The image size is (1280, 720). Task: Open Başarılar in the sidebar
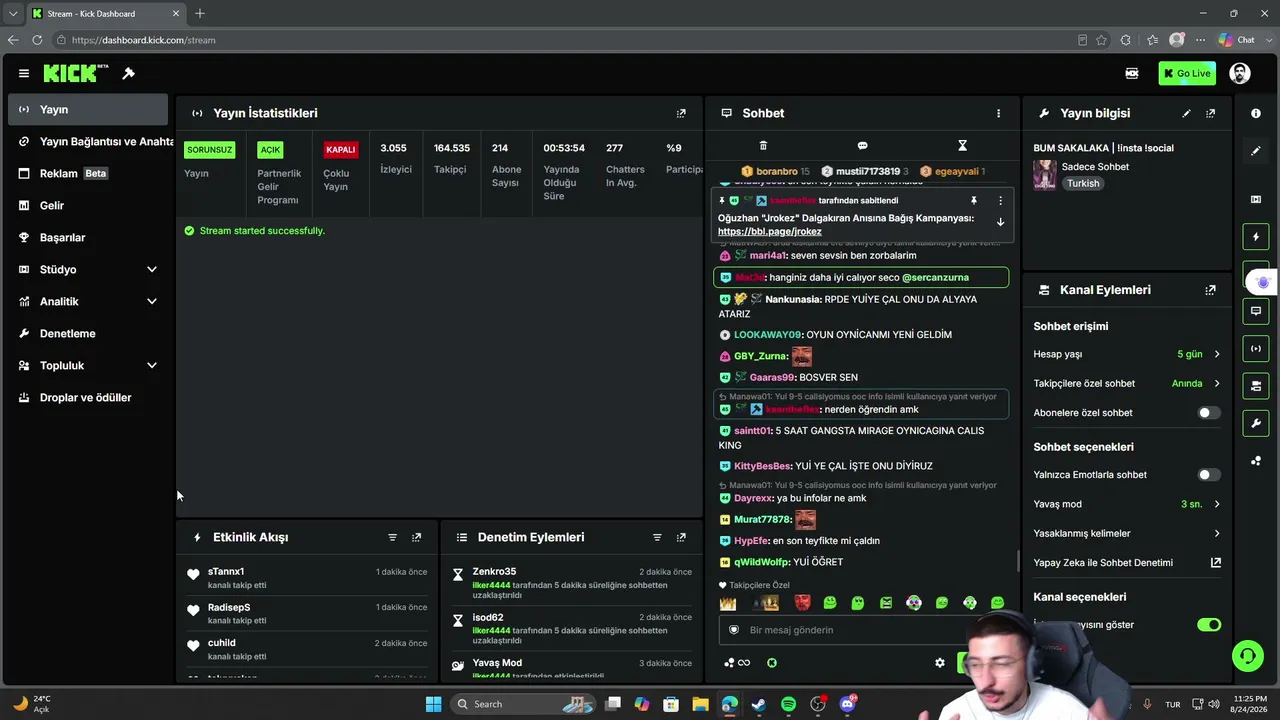89,237
